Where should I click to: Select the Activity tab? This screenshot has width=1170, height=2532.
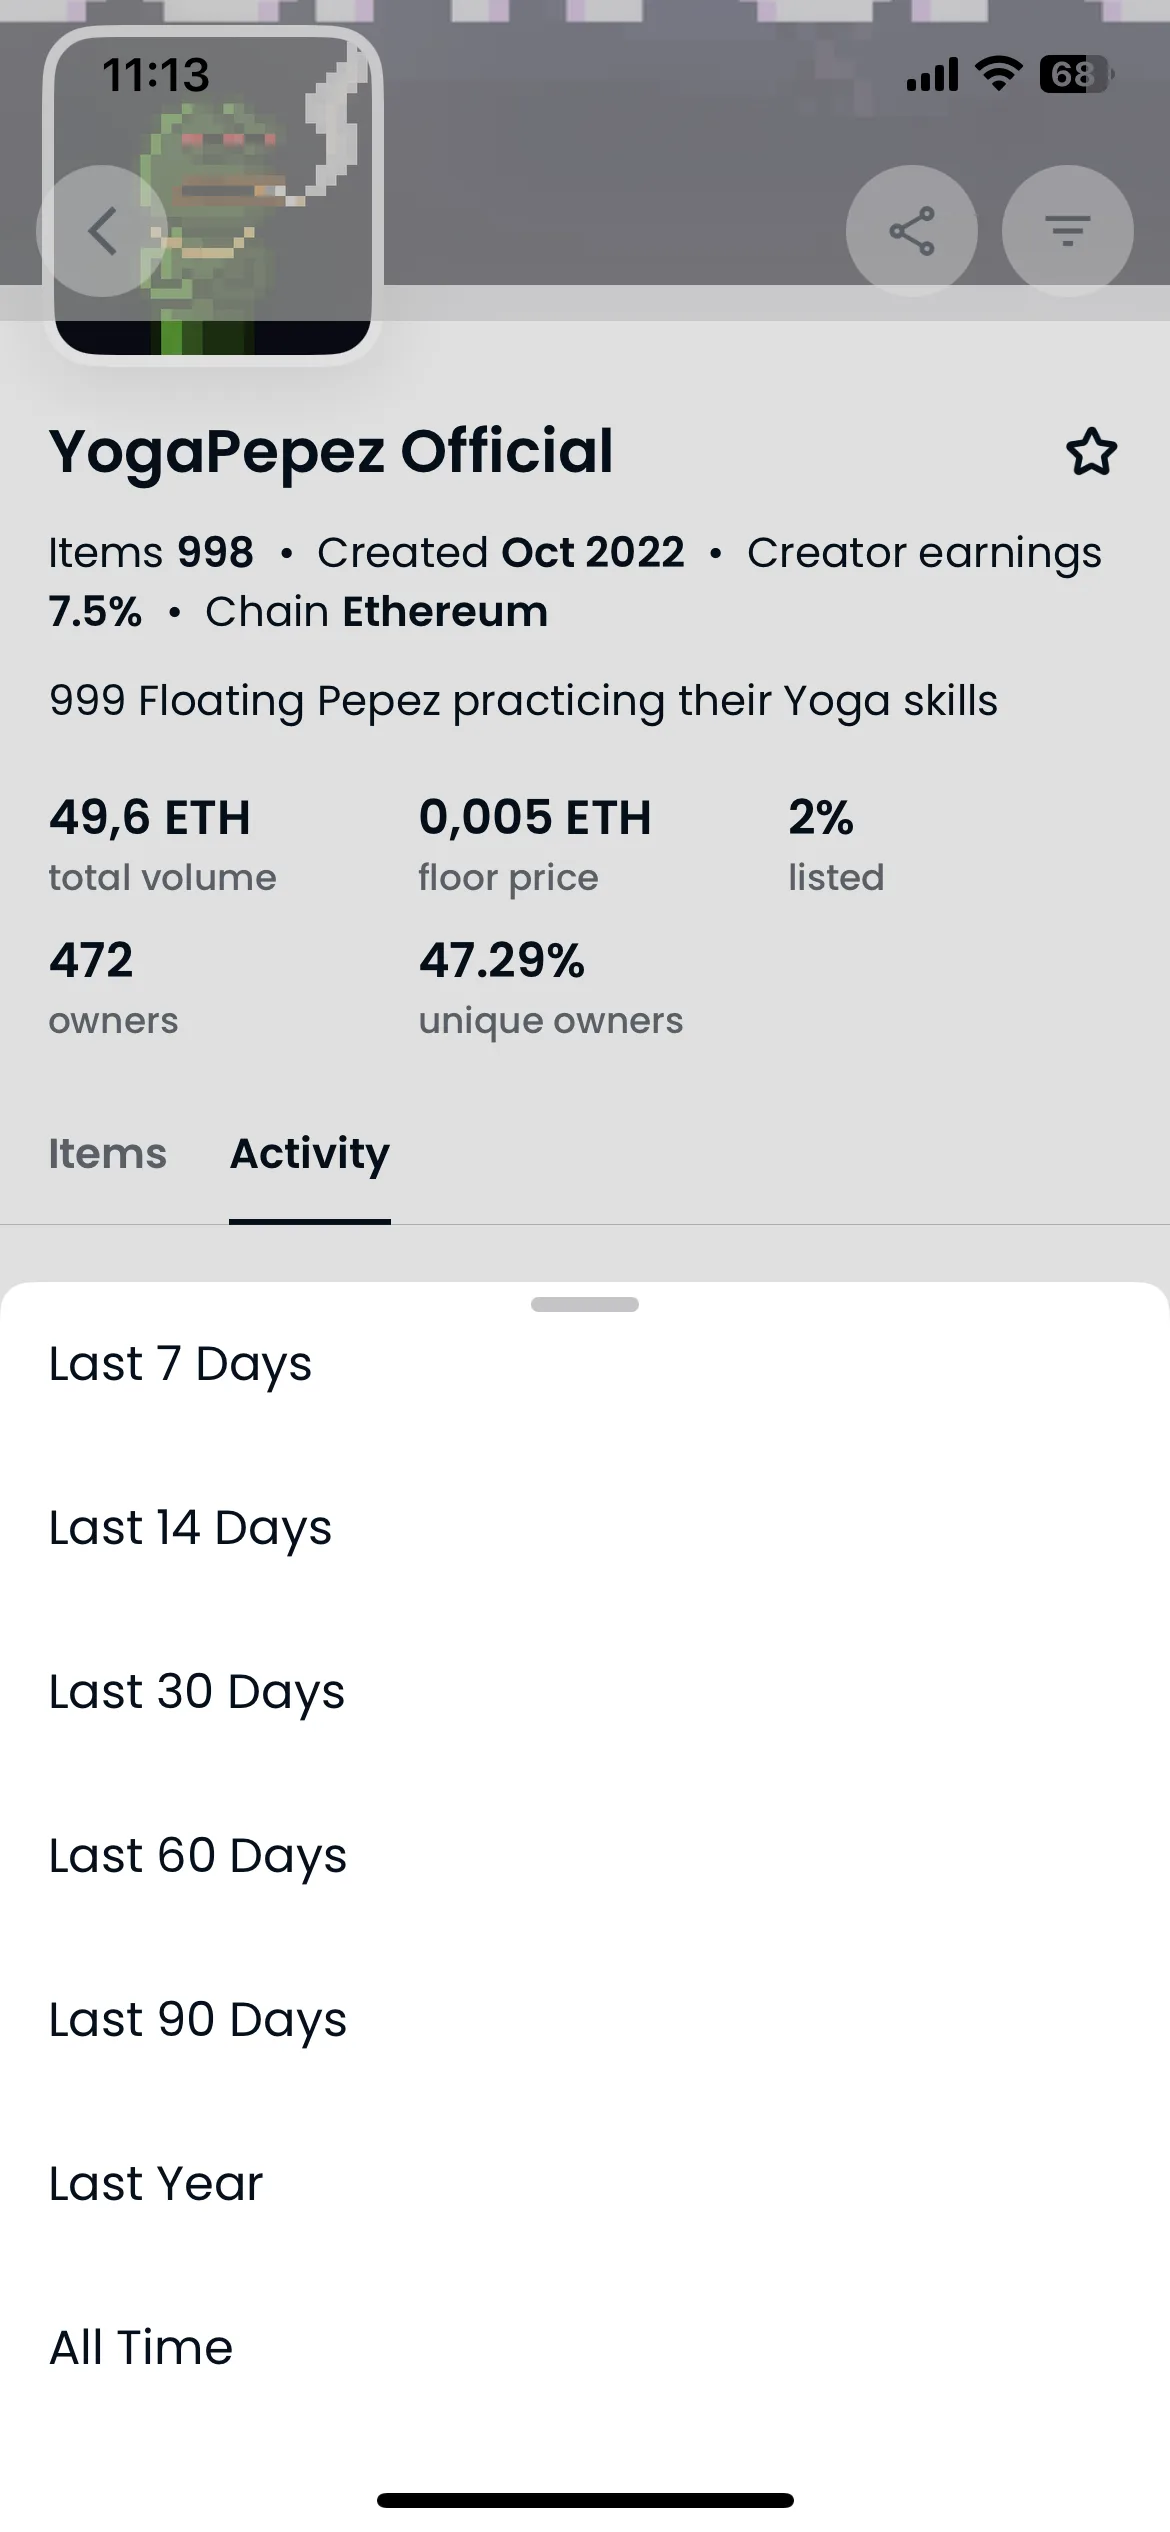(310, 1155)
